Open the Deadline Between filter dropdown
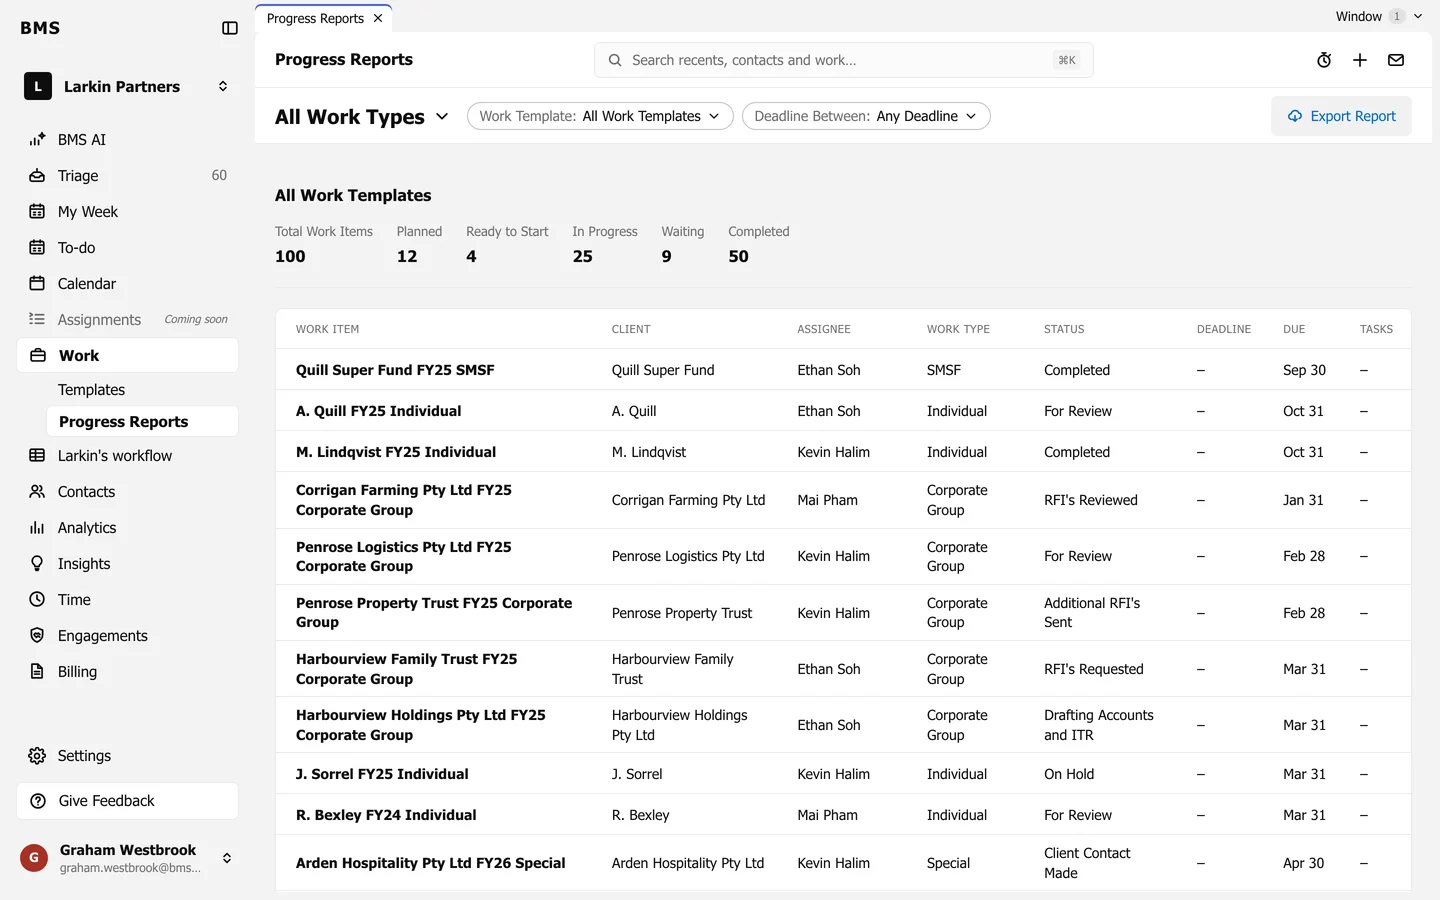 (866, 116)
